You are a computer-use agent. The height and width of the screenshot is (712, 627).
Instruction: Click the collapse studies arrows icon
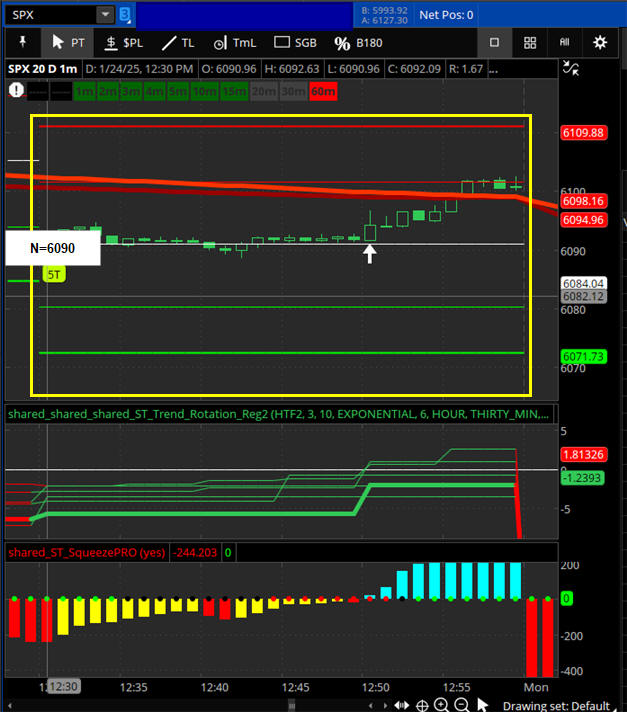pos(571,68)
